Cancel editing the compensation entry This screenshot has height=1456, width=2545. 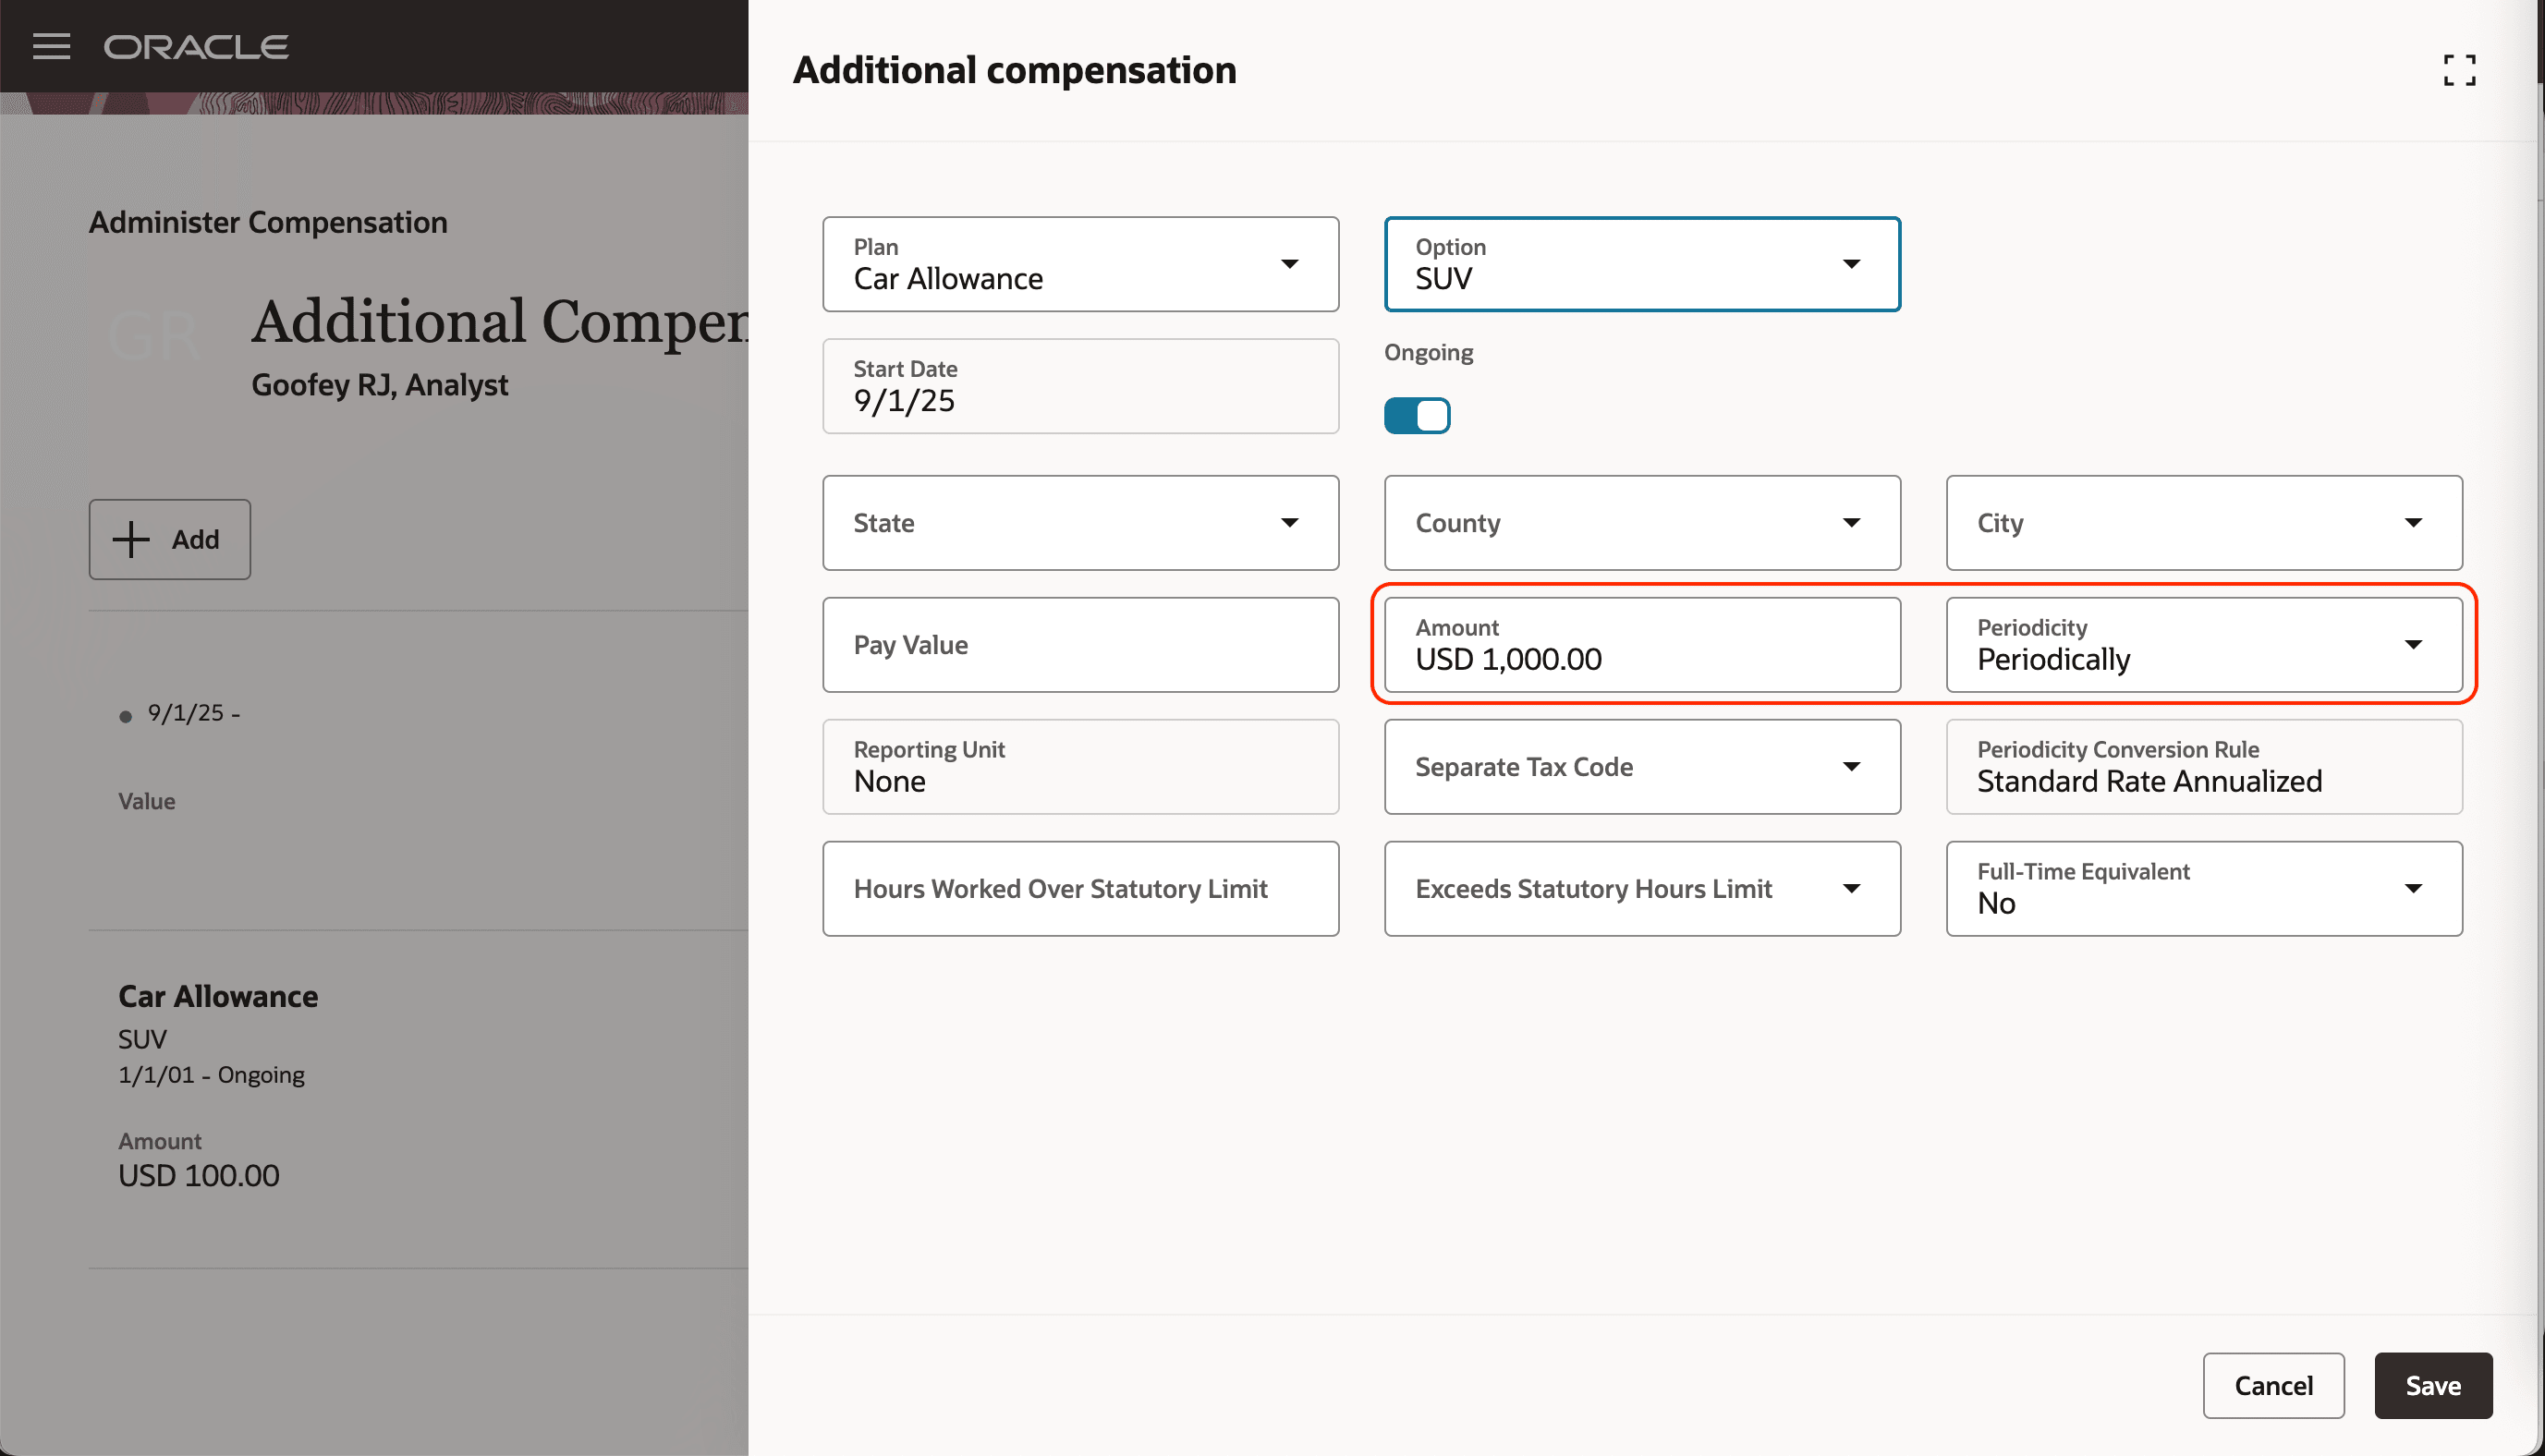pyautogui.click(x=2273, y=1385)
